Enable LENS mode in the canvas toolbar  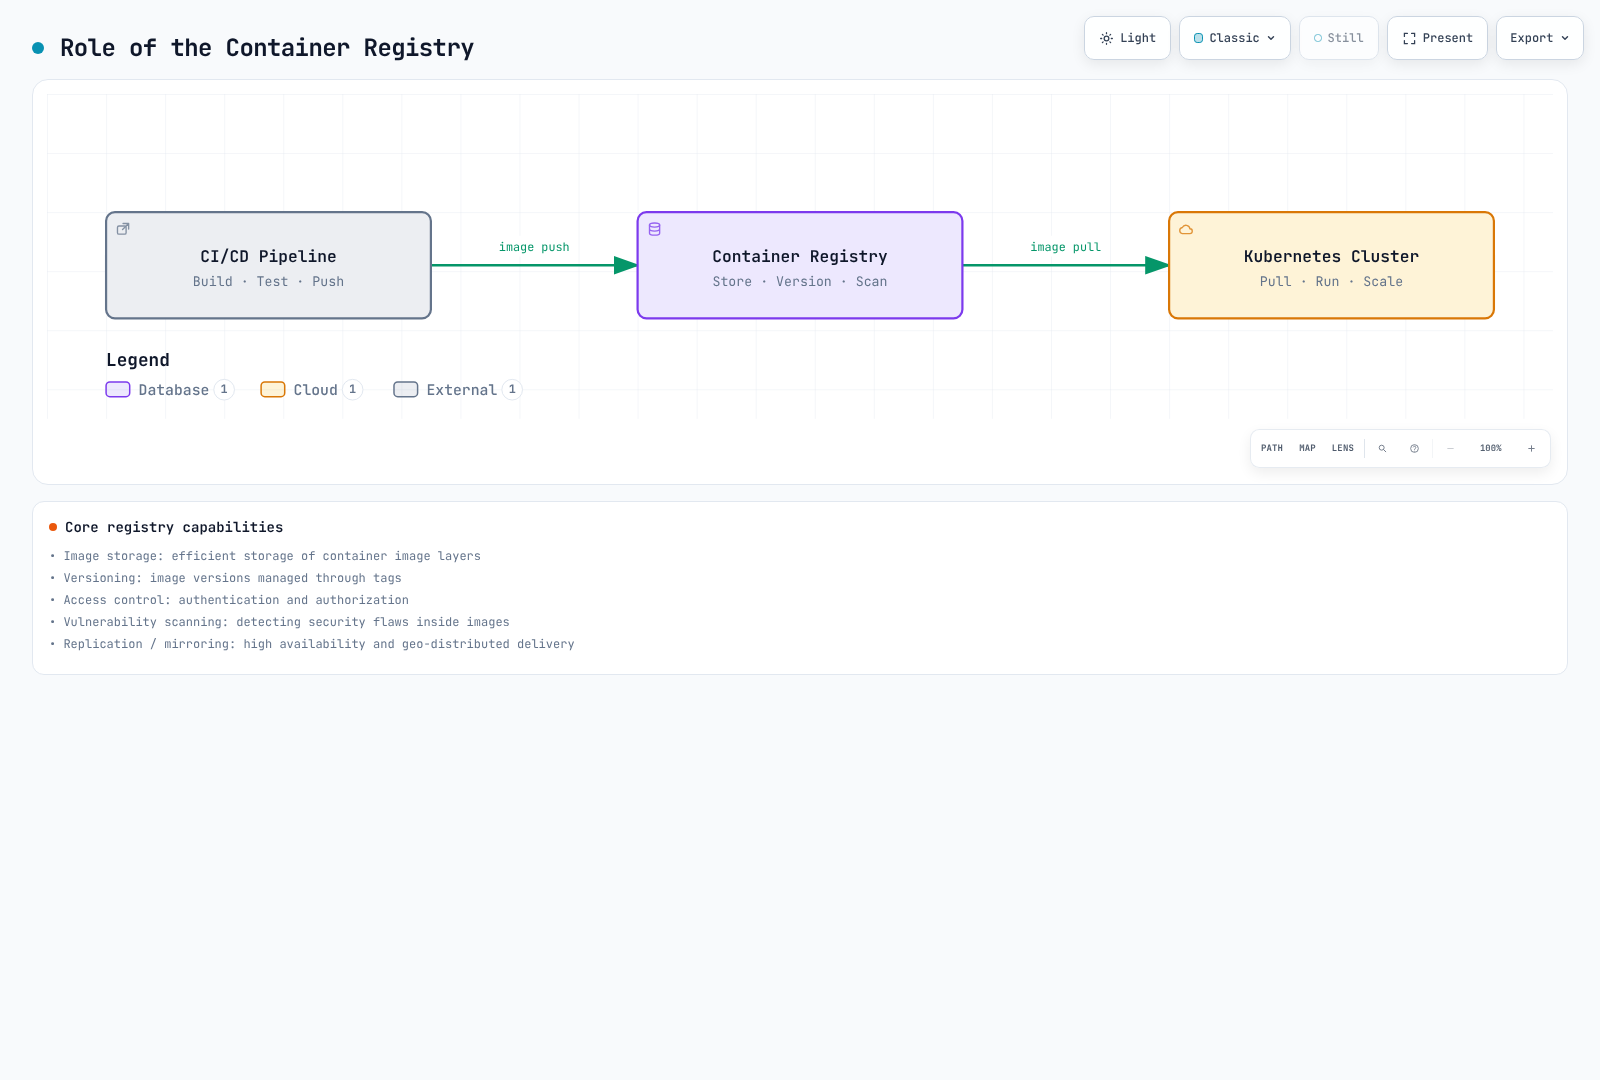tap(1343, 448)
